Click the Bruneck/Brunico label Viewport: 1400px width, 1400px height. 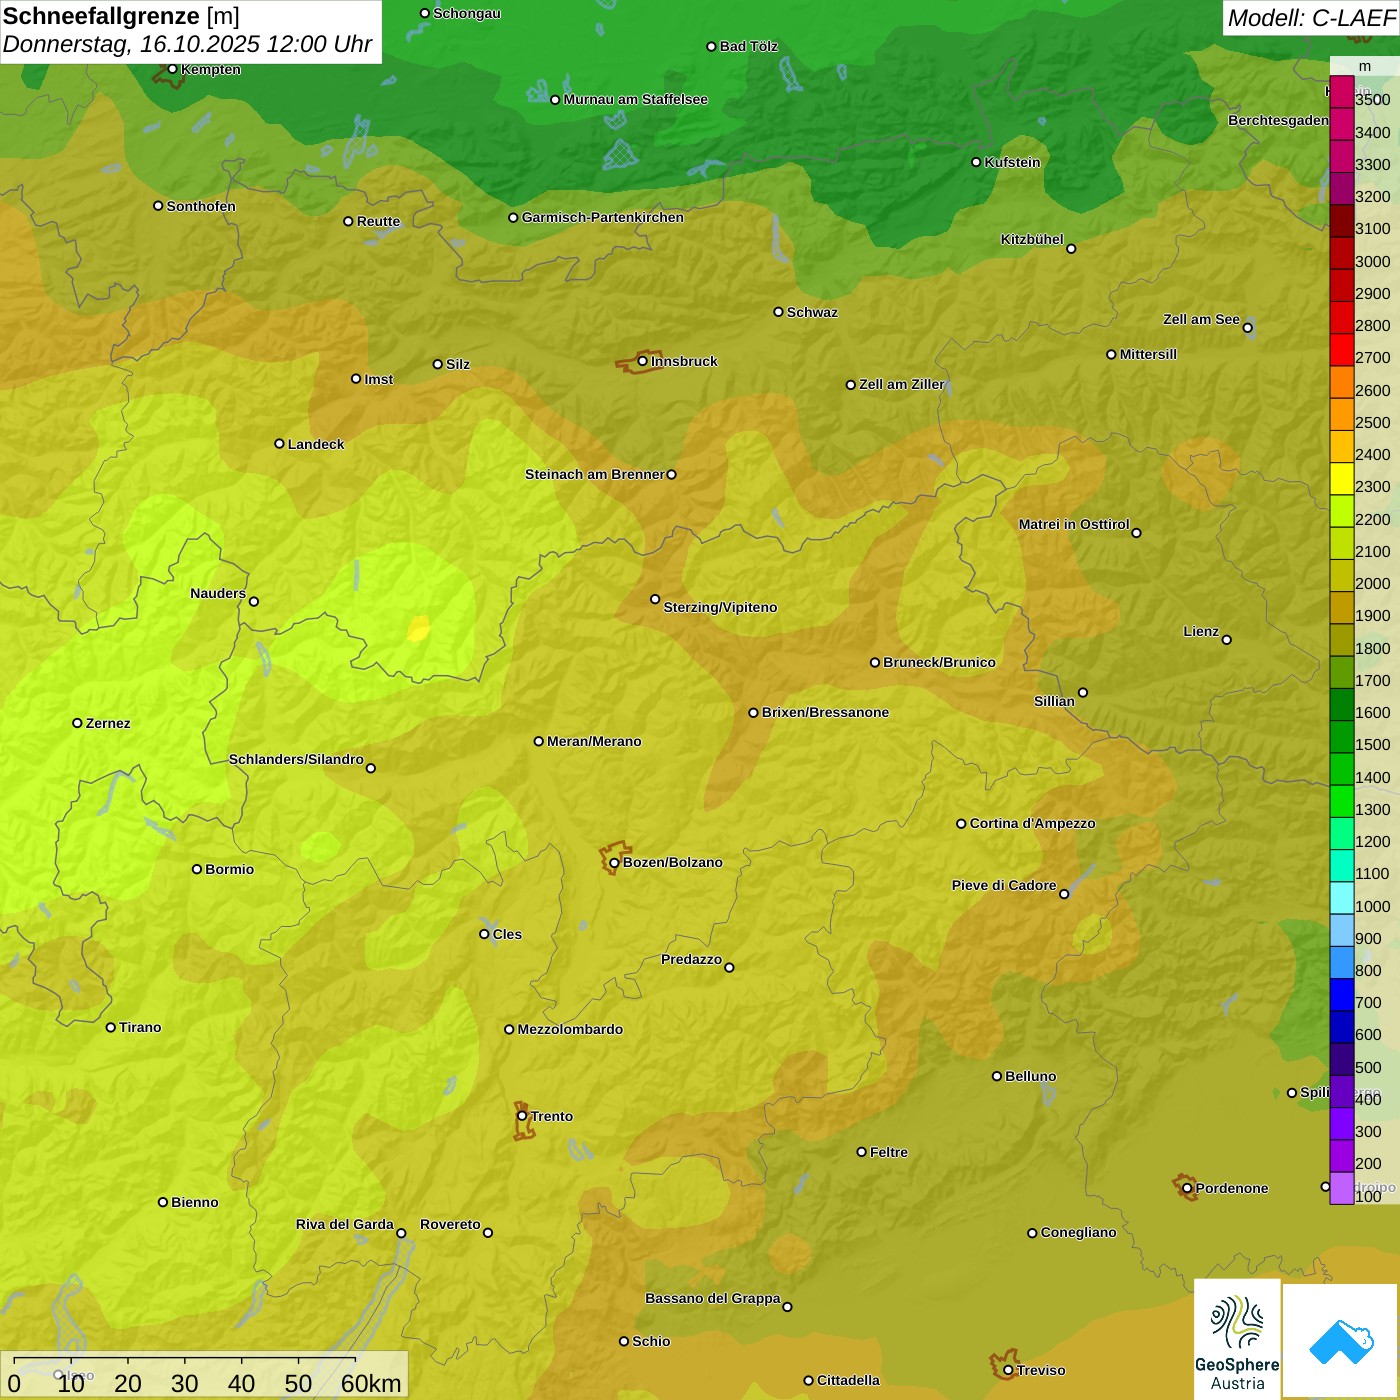939,662
